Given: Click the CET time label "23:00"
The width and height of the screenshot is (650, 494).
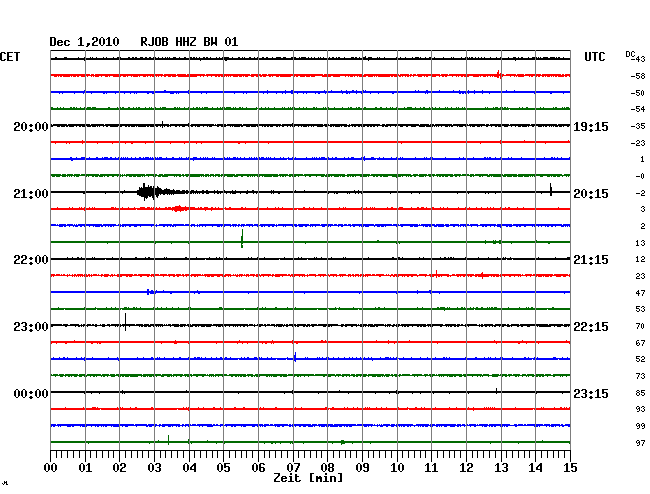Looking at the screenshot, I should click(x=31, y=327).
